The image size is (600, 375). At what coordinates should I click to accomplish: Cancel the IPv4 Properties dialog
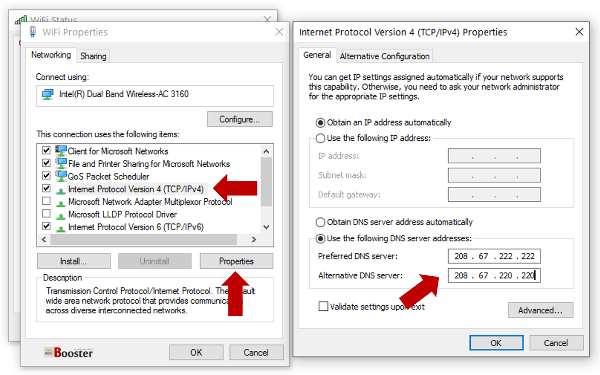click(x=556, y=343)
